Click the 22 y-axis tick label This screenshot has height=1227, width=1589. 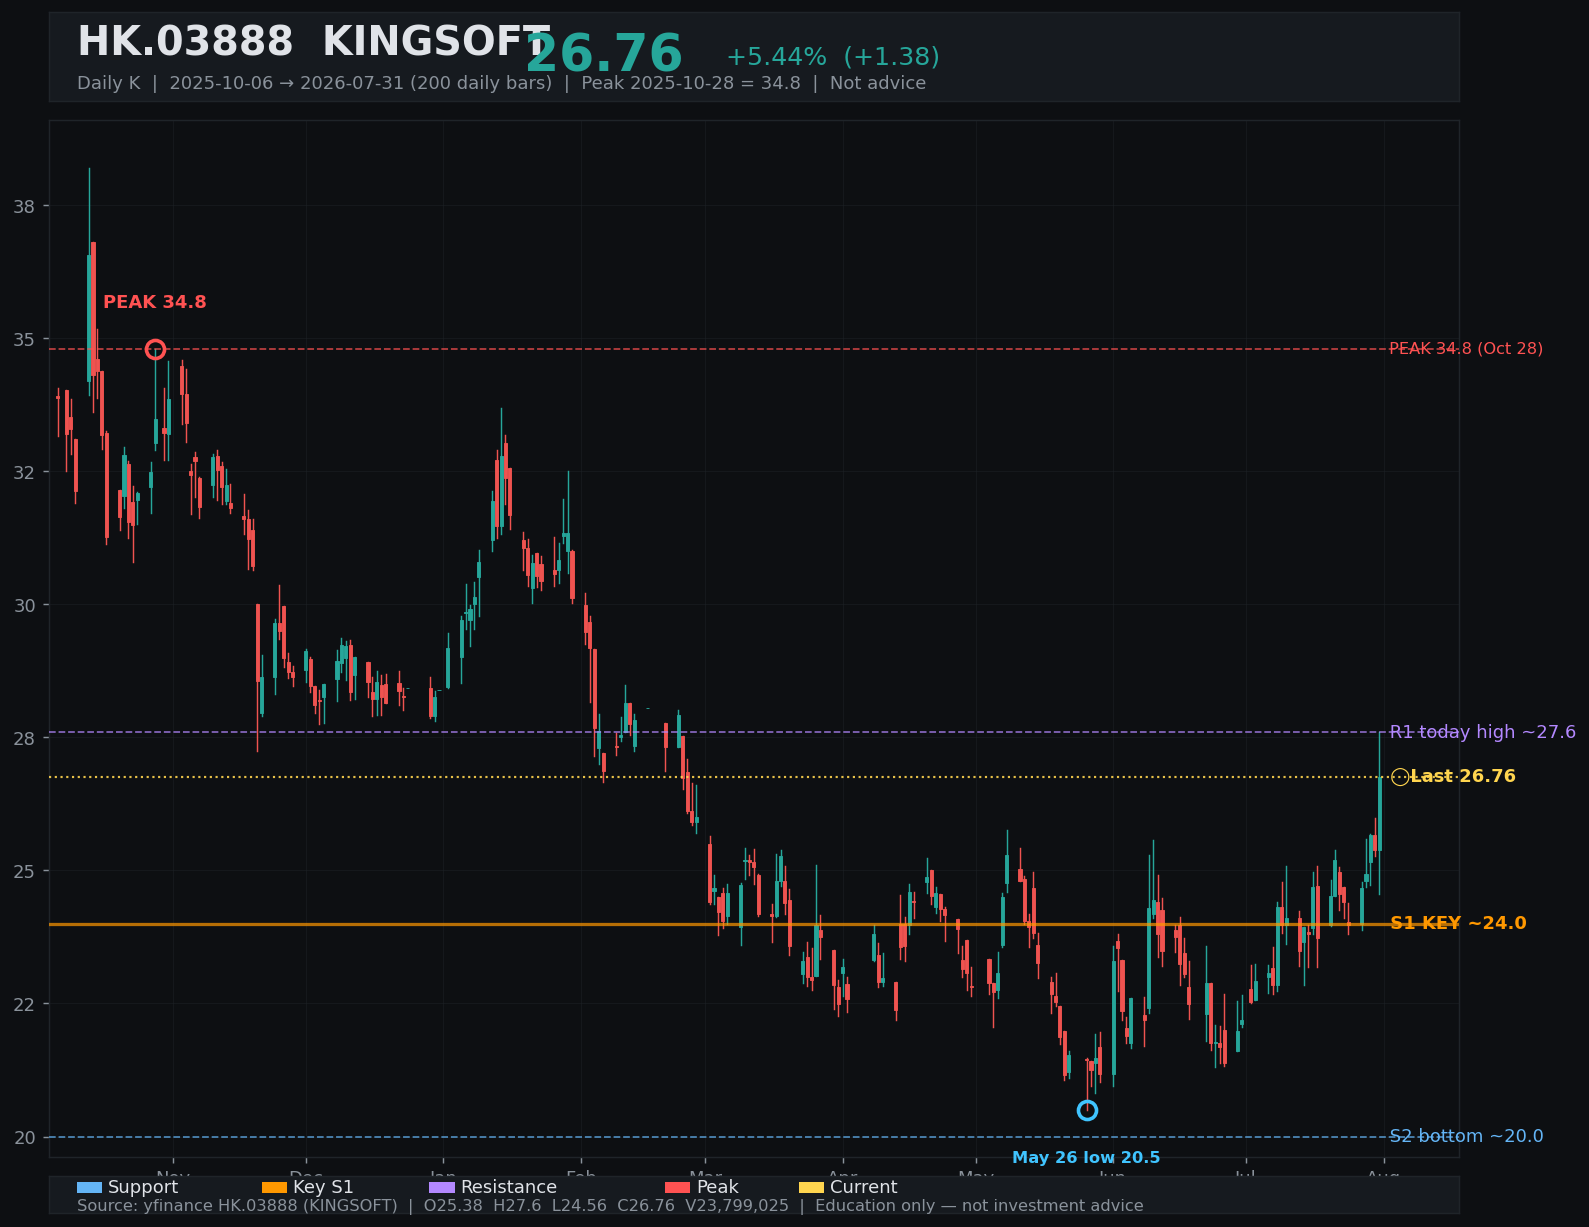coord(24,1004)
